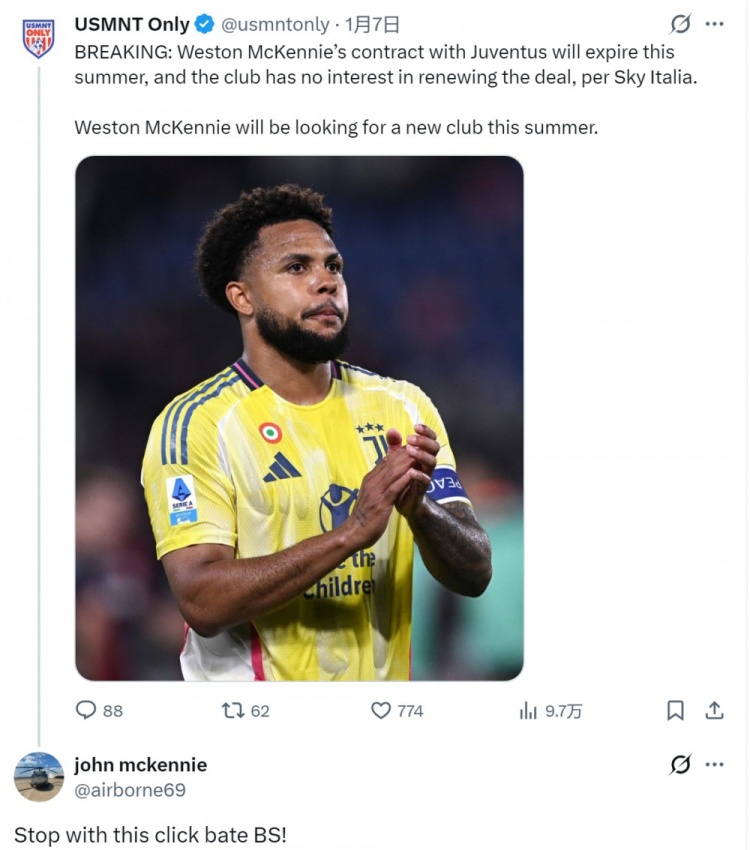Bookmark the USMNT Only tweet
The height and width of the screenshot is (850, 750).
[676, 710]
